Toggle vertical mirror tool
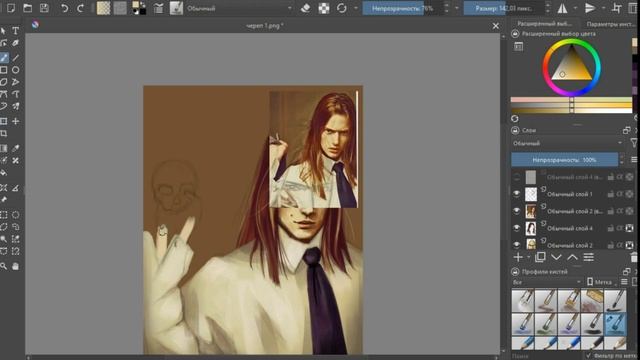 (590, 8)
